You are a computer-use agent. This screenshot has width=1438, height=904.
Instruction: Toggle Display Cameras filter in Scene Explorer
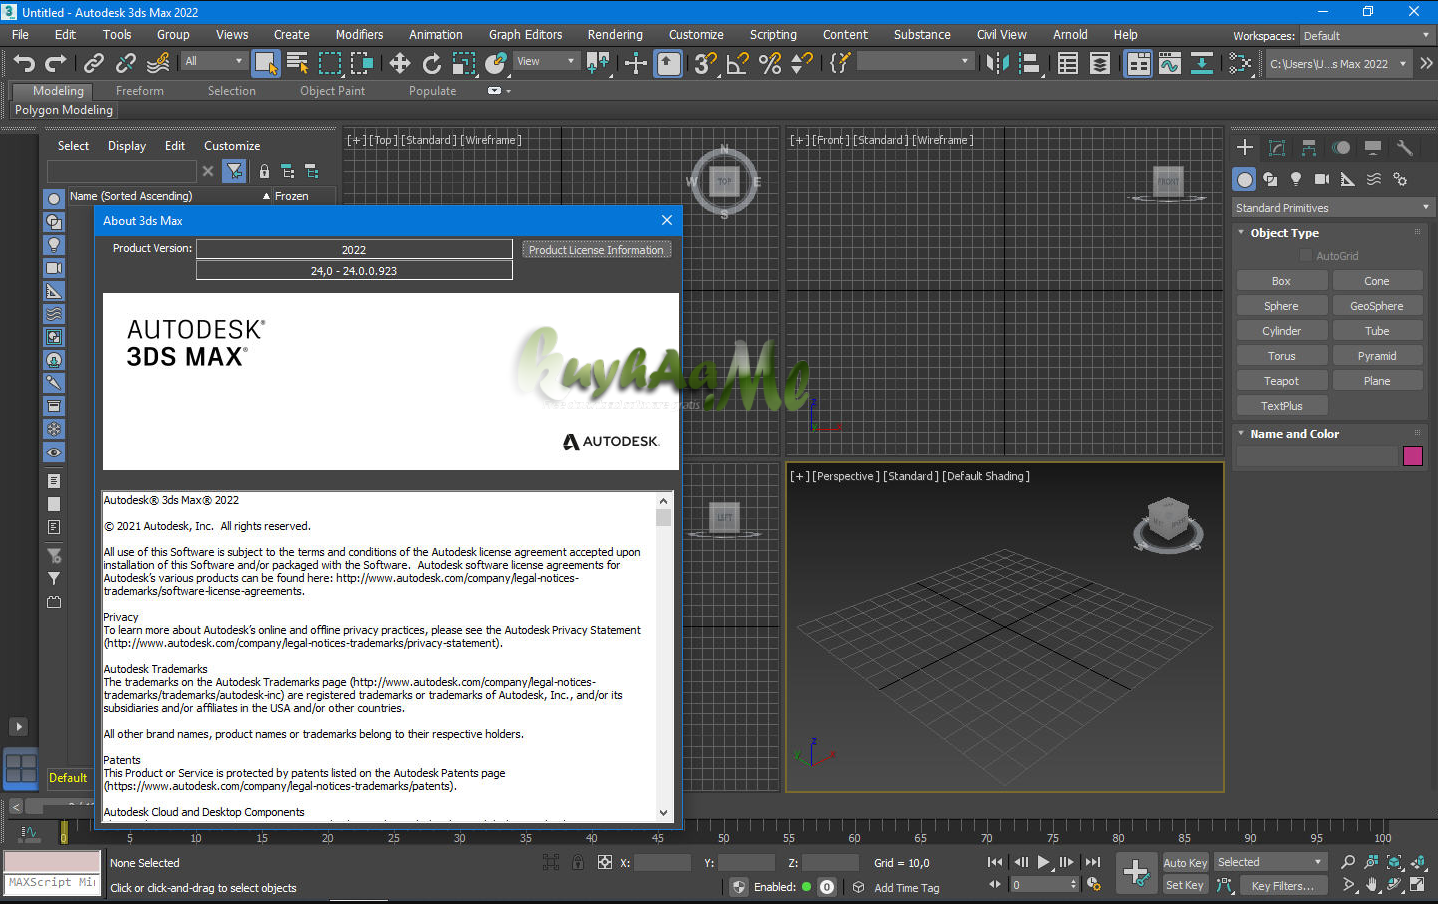[54, 268]
